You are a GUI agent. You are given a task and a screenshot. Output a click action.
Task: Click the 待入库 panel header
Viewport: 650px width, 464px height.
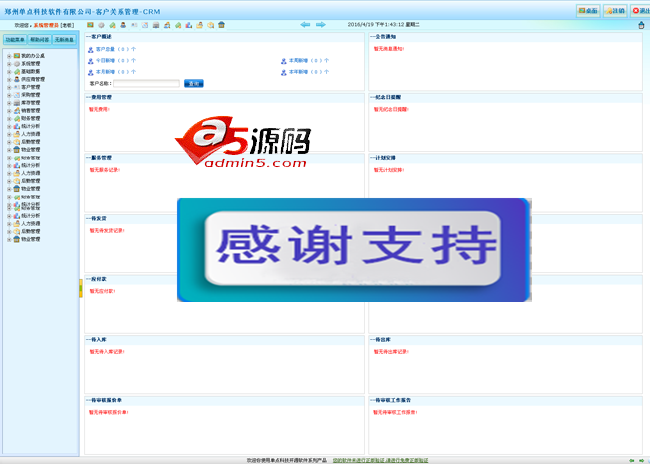(x=224, y=340)
